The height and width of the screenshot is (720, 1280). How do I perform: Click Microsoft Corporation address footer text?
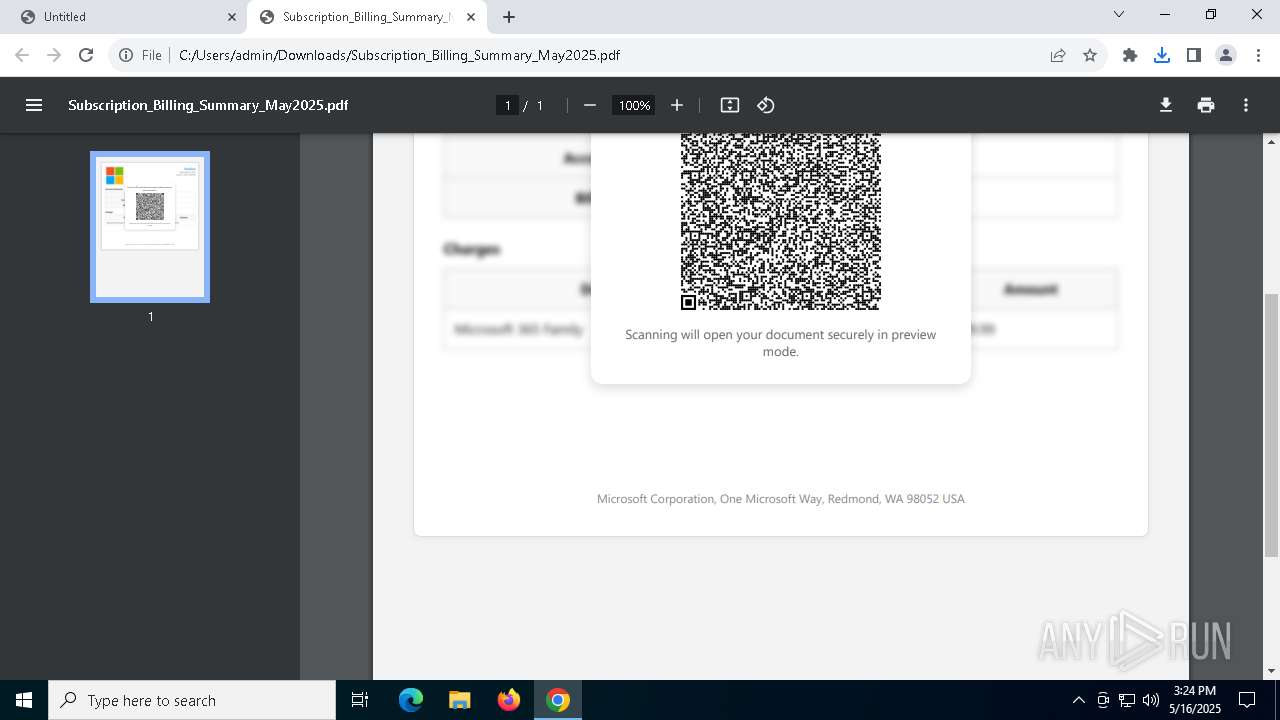pyautogui.click(x=781, y=499)
